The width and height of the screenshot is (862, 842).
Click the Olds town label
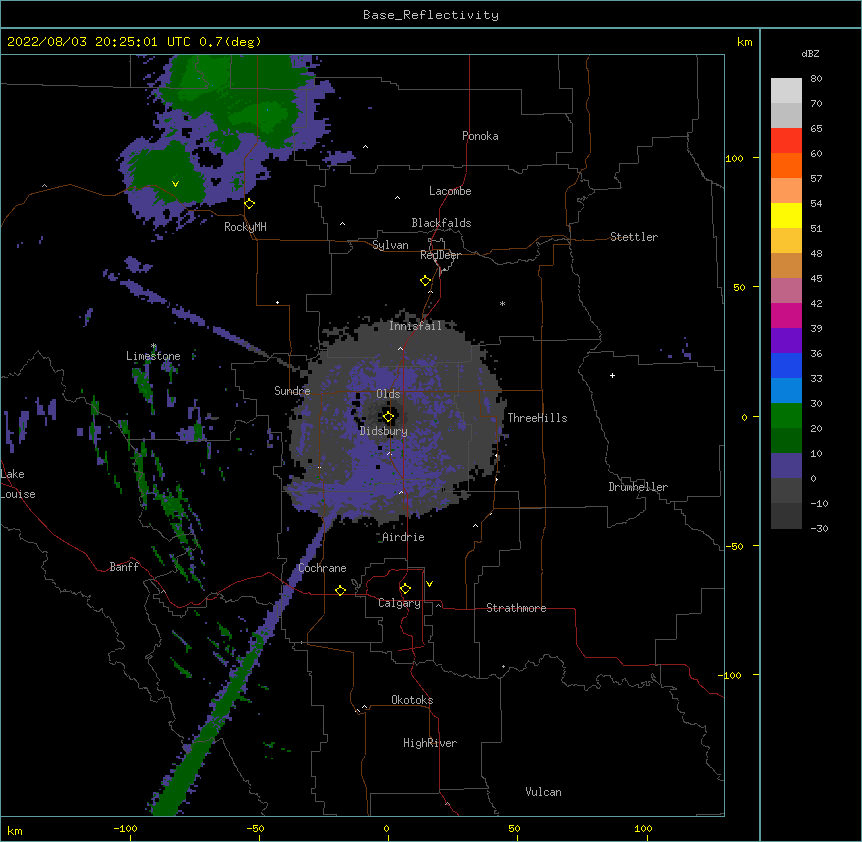[388, 394]
